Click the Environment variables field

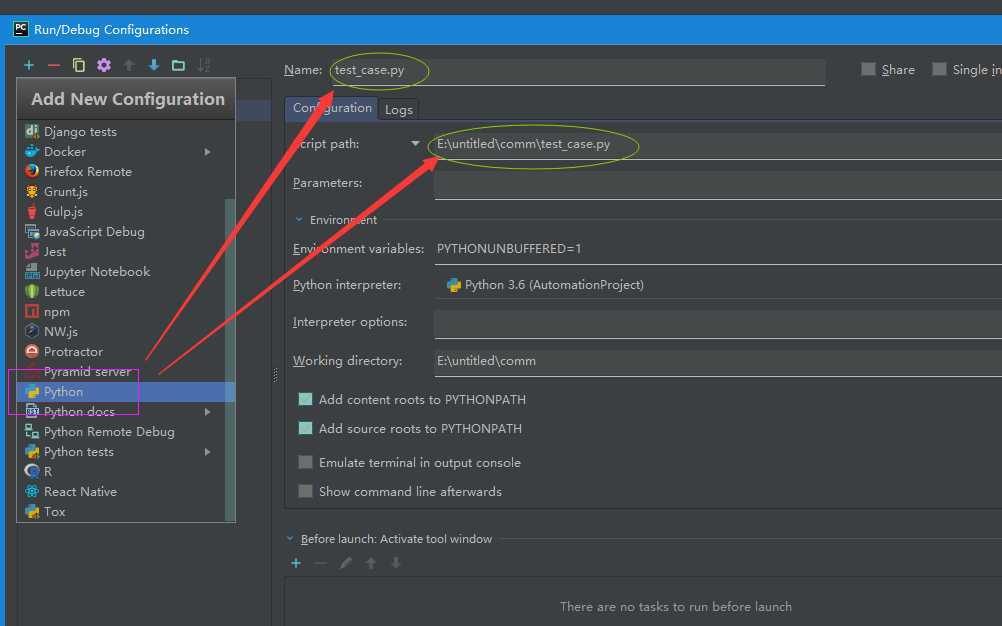(718, 250)
